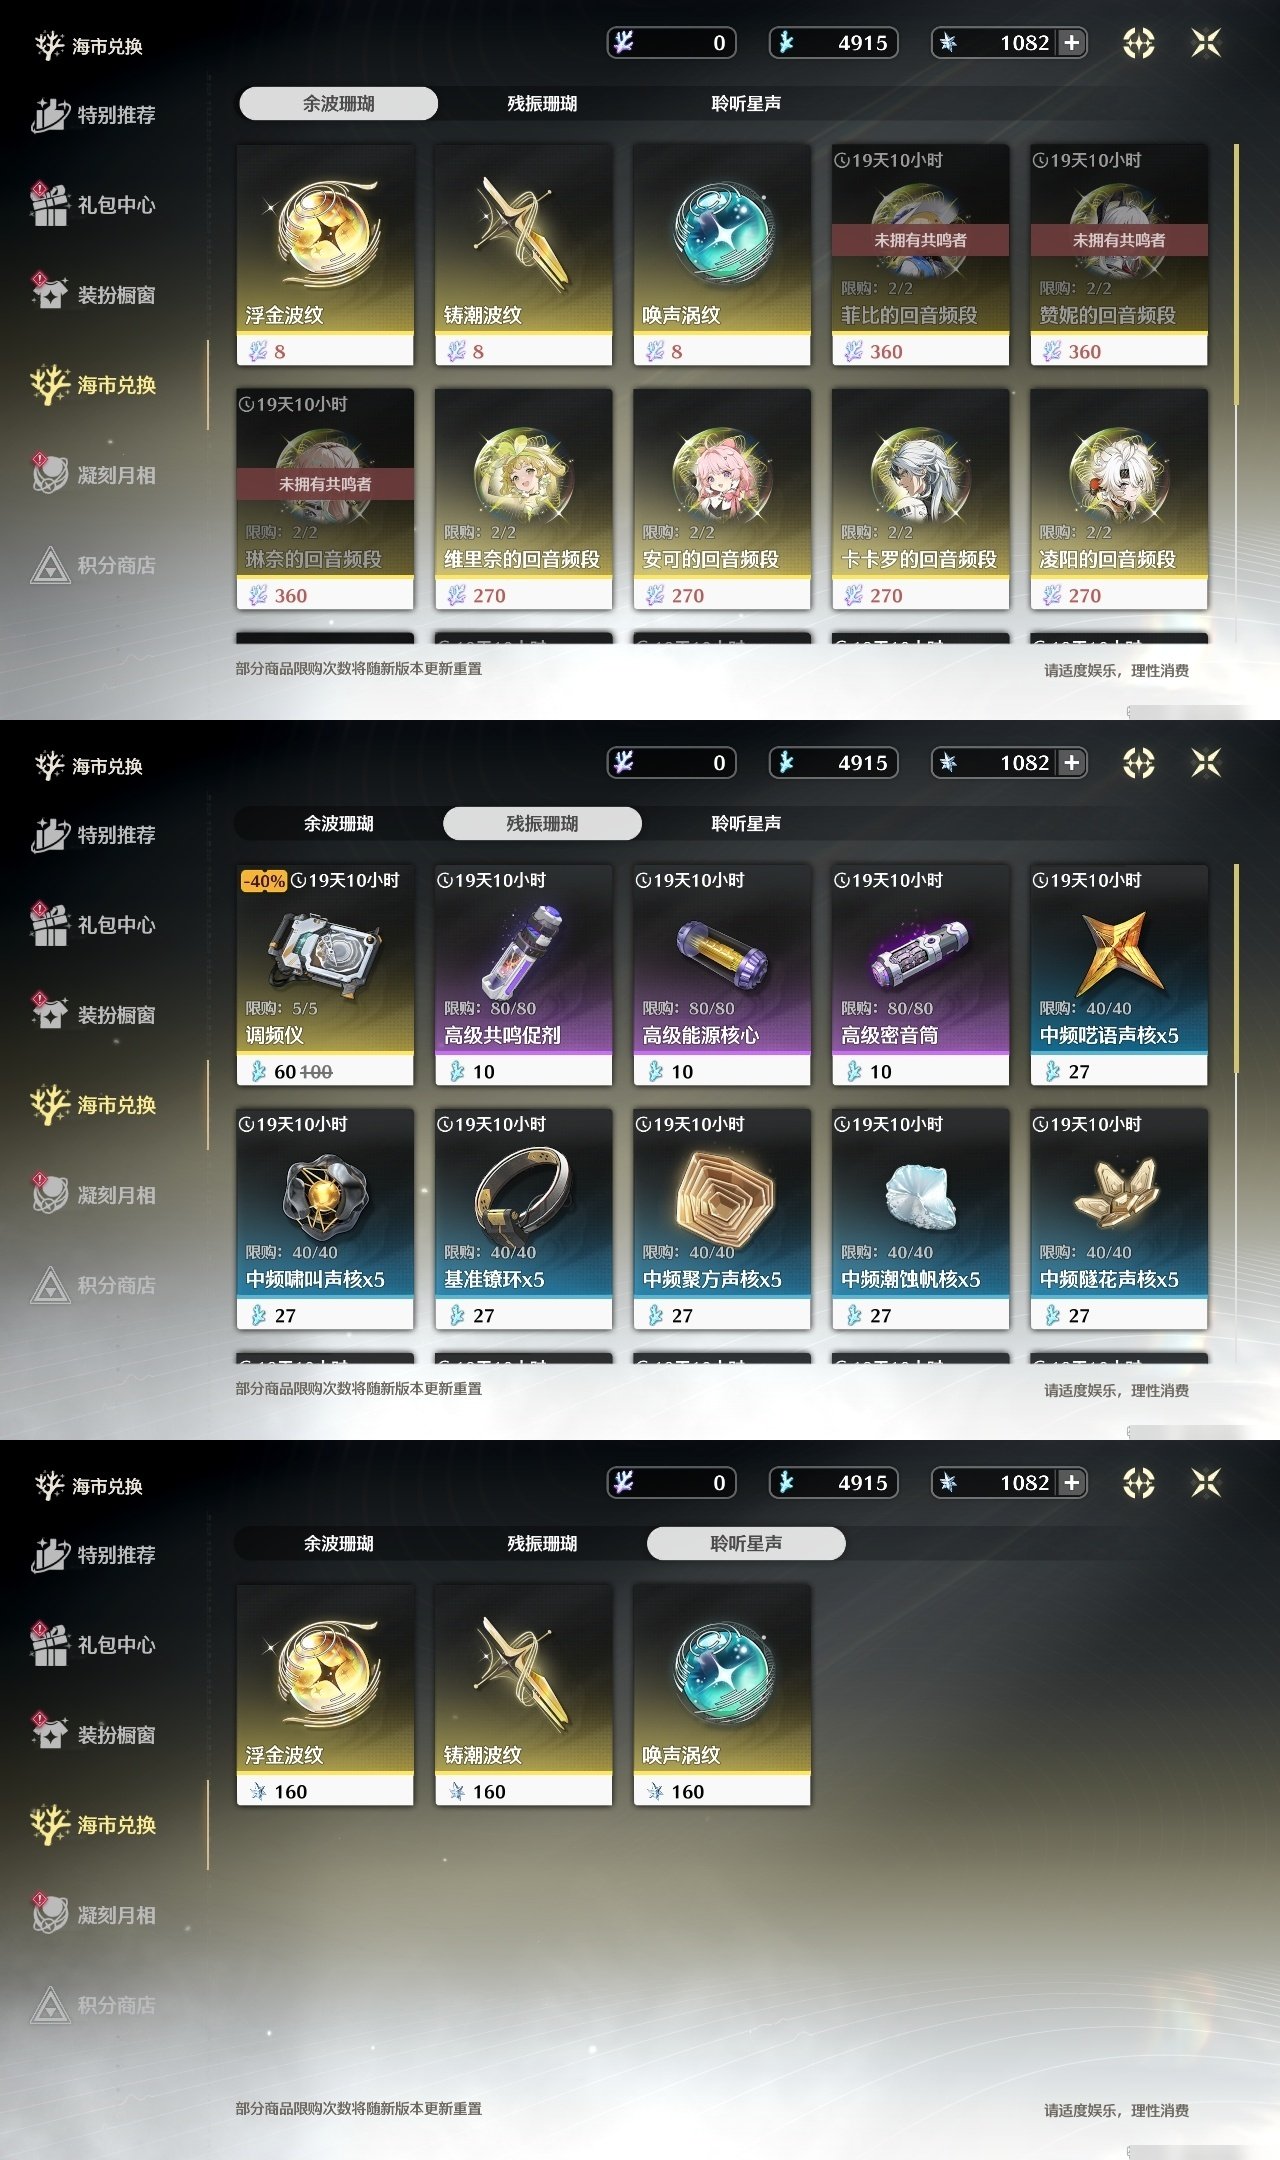Click the highlighted 残振珊瑚 tab
Screen dimensions: 1280x2160
coord(542,823)
